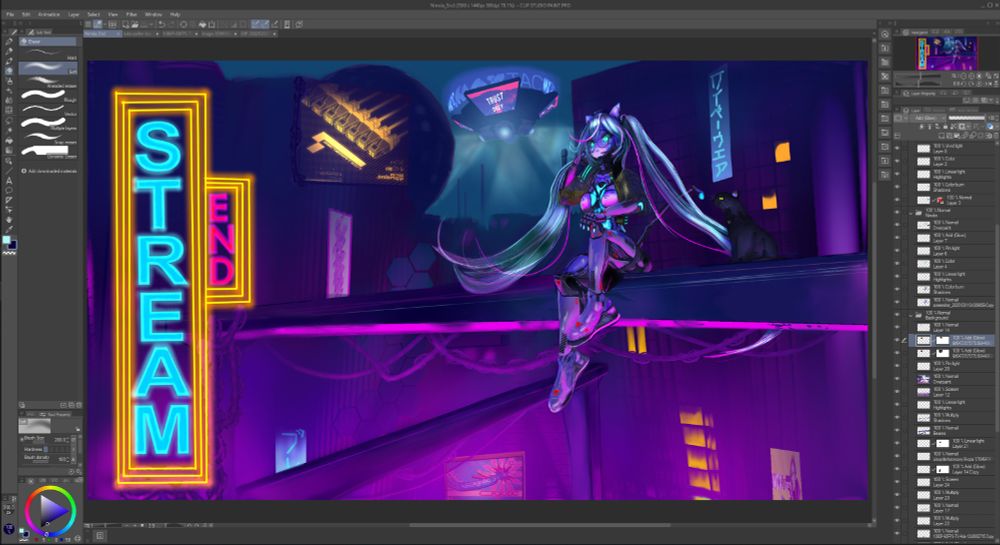This screenshot has width=1000, height=545.
Task: Hide Normal Layer 17
Action: (x=897, y=507)
